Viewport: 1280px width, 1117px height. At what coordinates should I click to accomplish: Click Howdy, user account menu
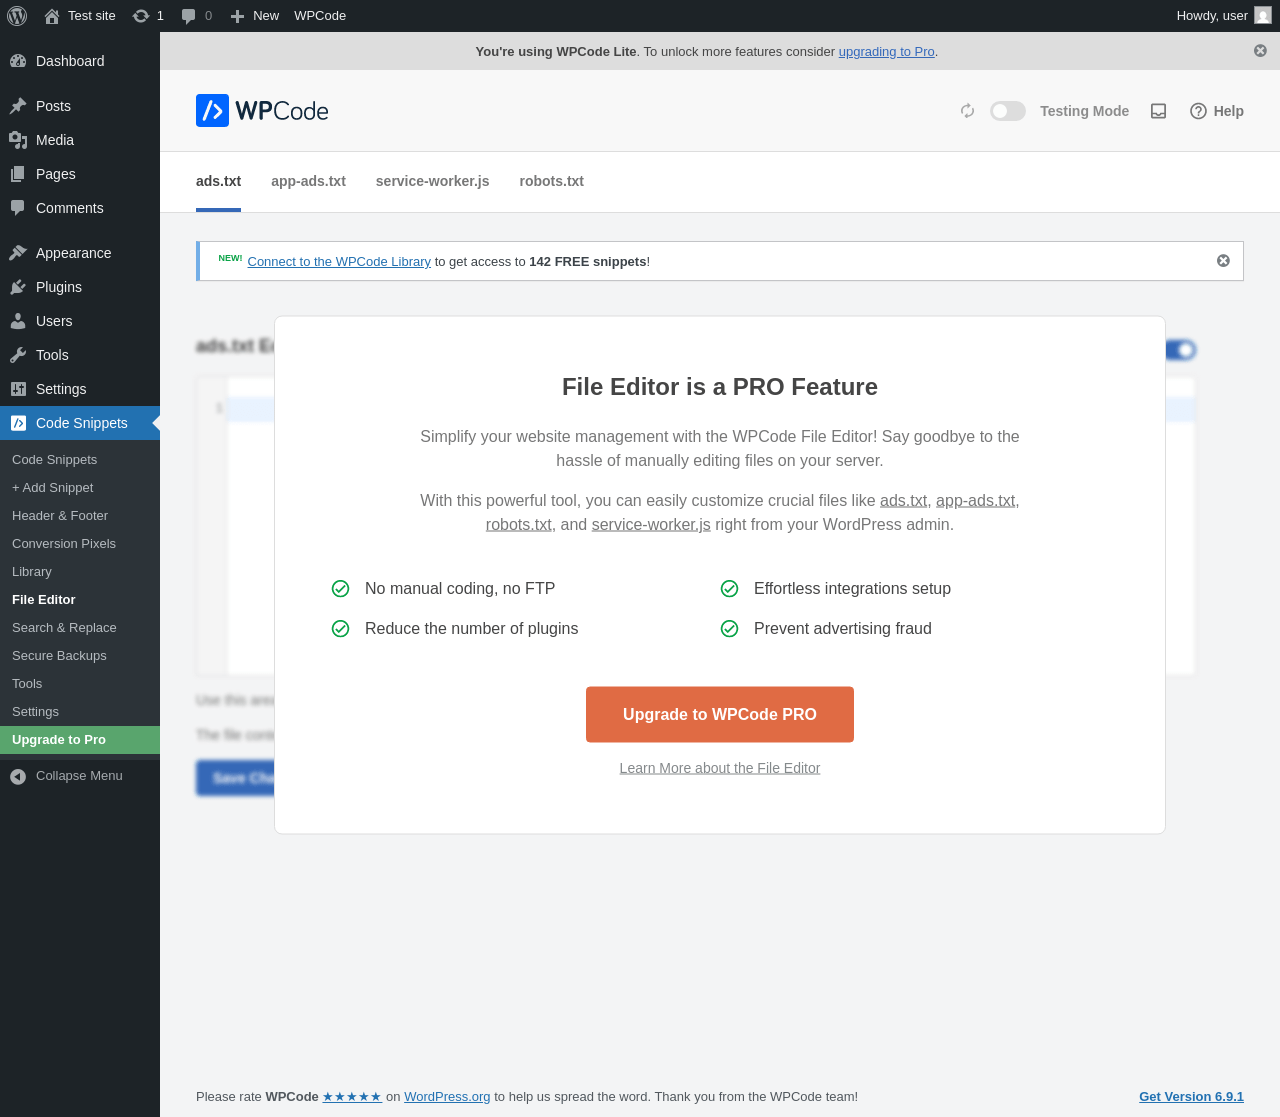[x=1223, y=16]
